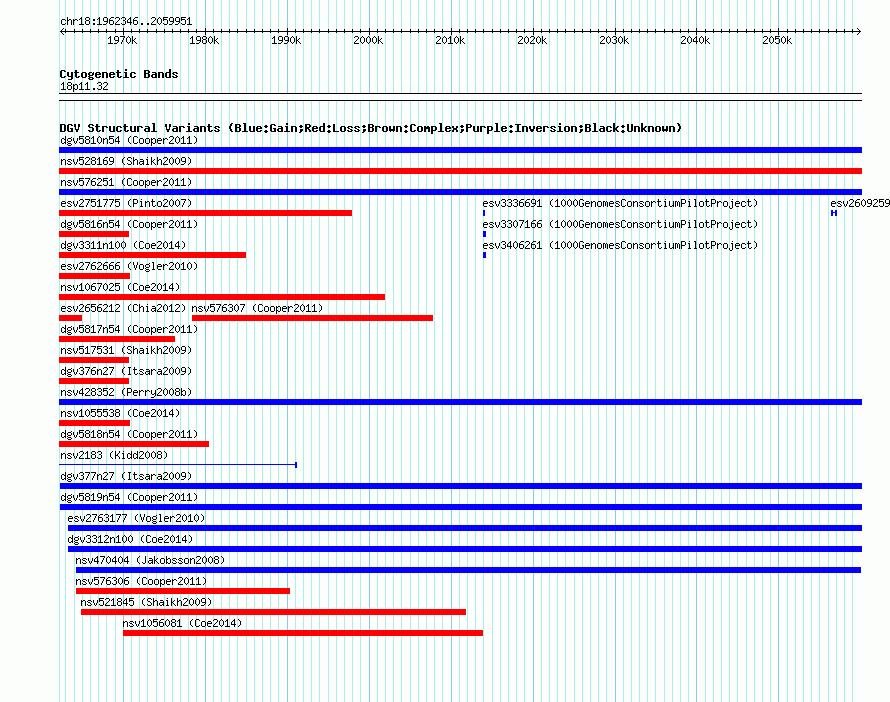This screenshot has width=890, height=702.
Task: Select the esv2751775 (Pinto2007) label
Action: click(x=126, y=203)
